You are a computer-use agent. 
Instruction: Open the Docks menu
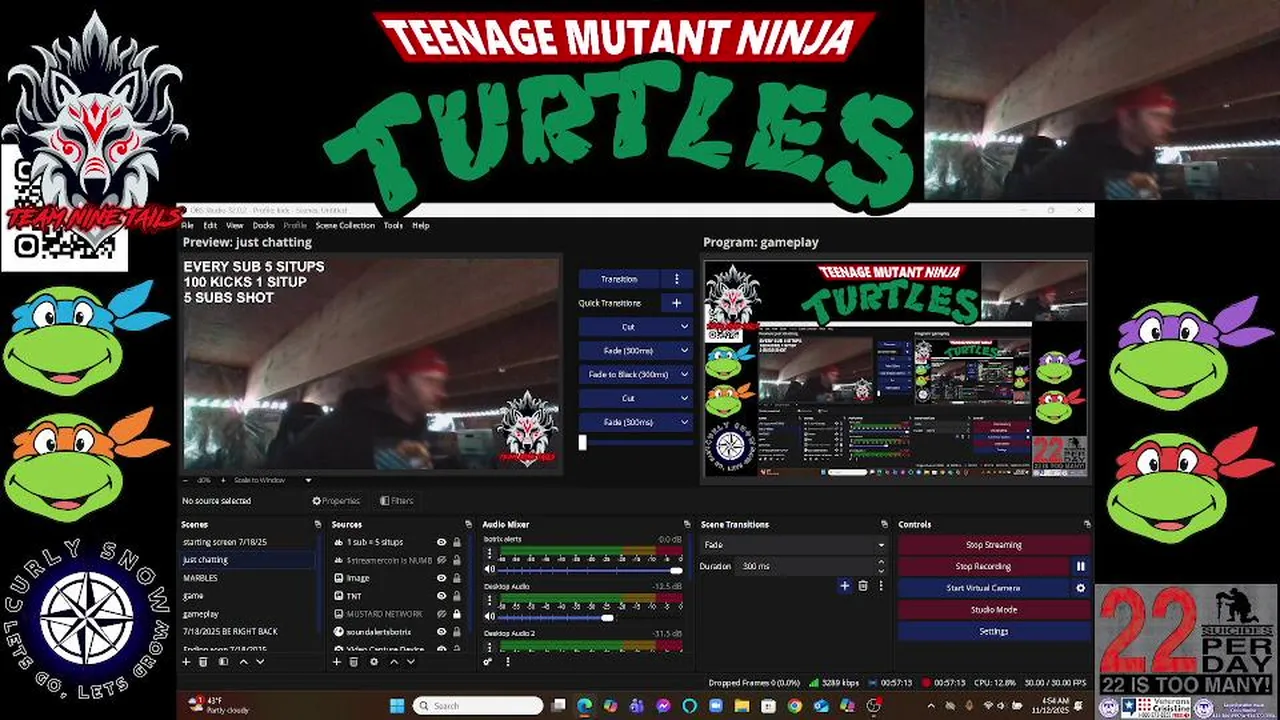tap(264, 225)
